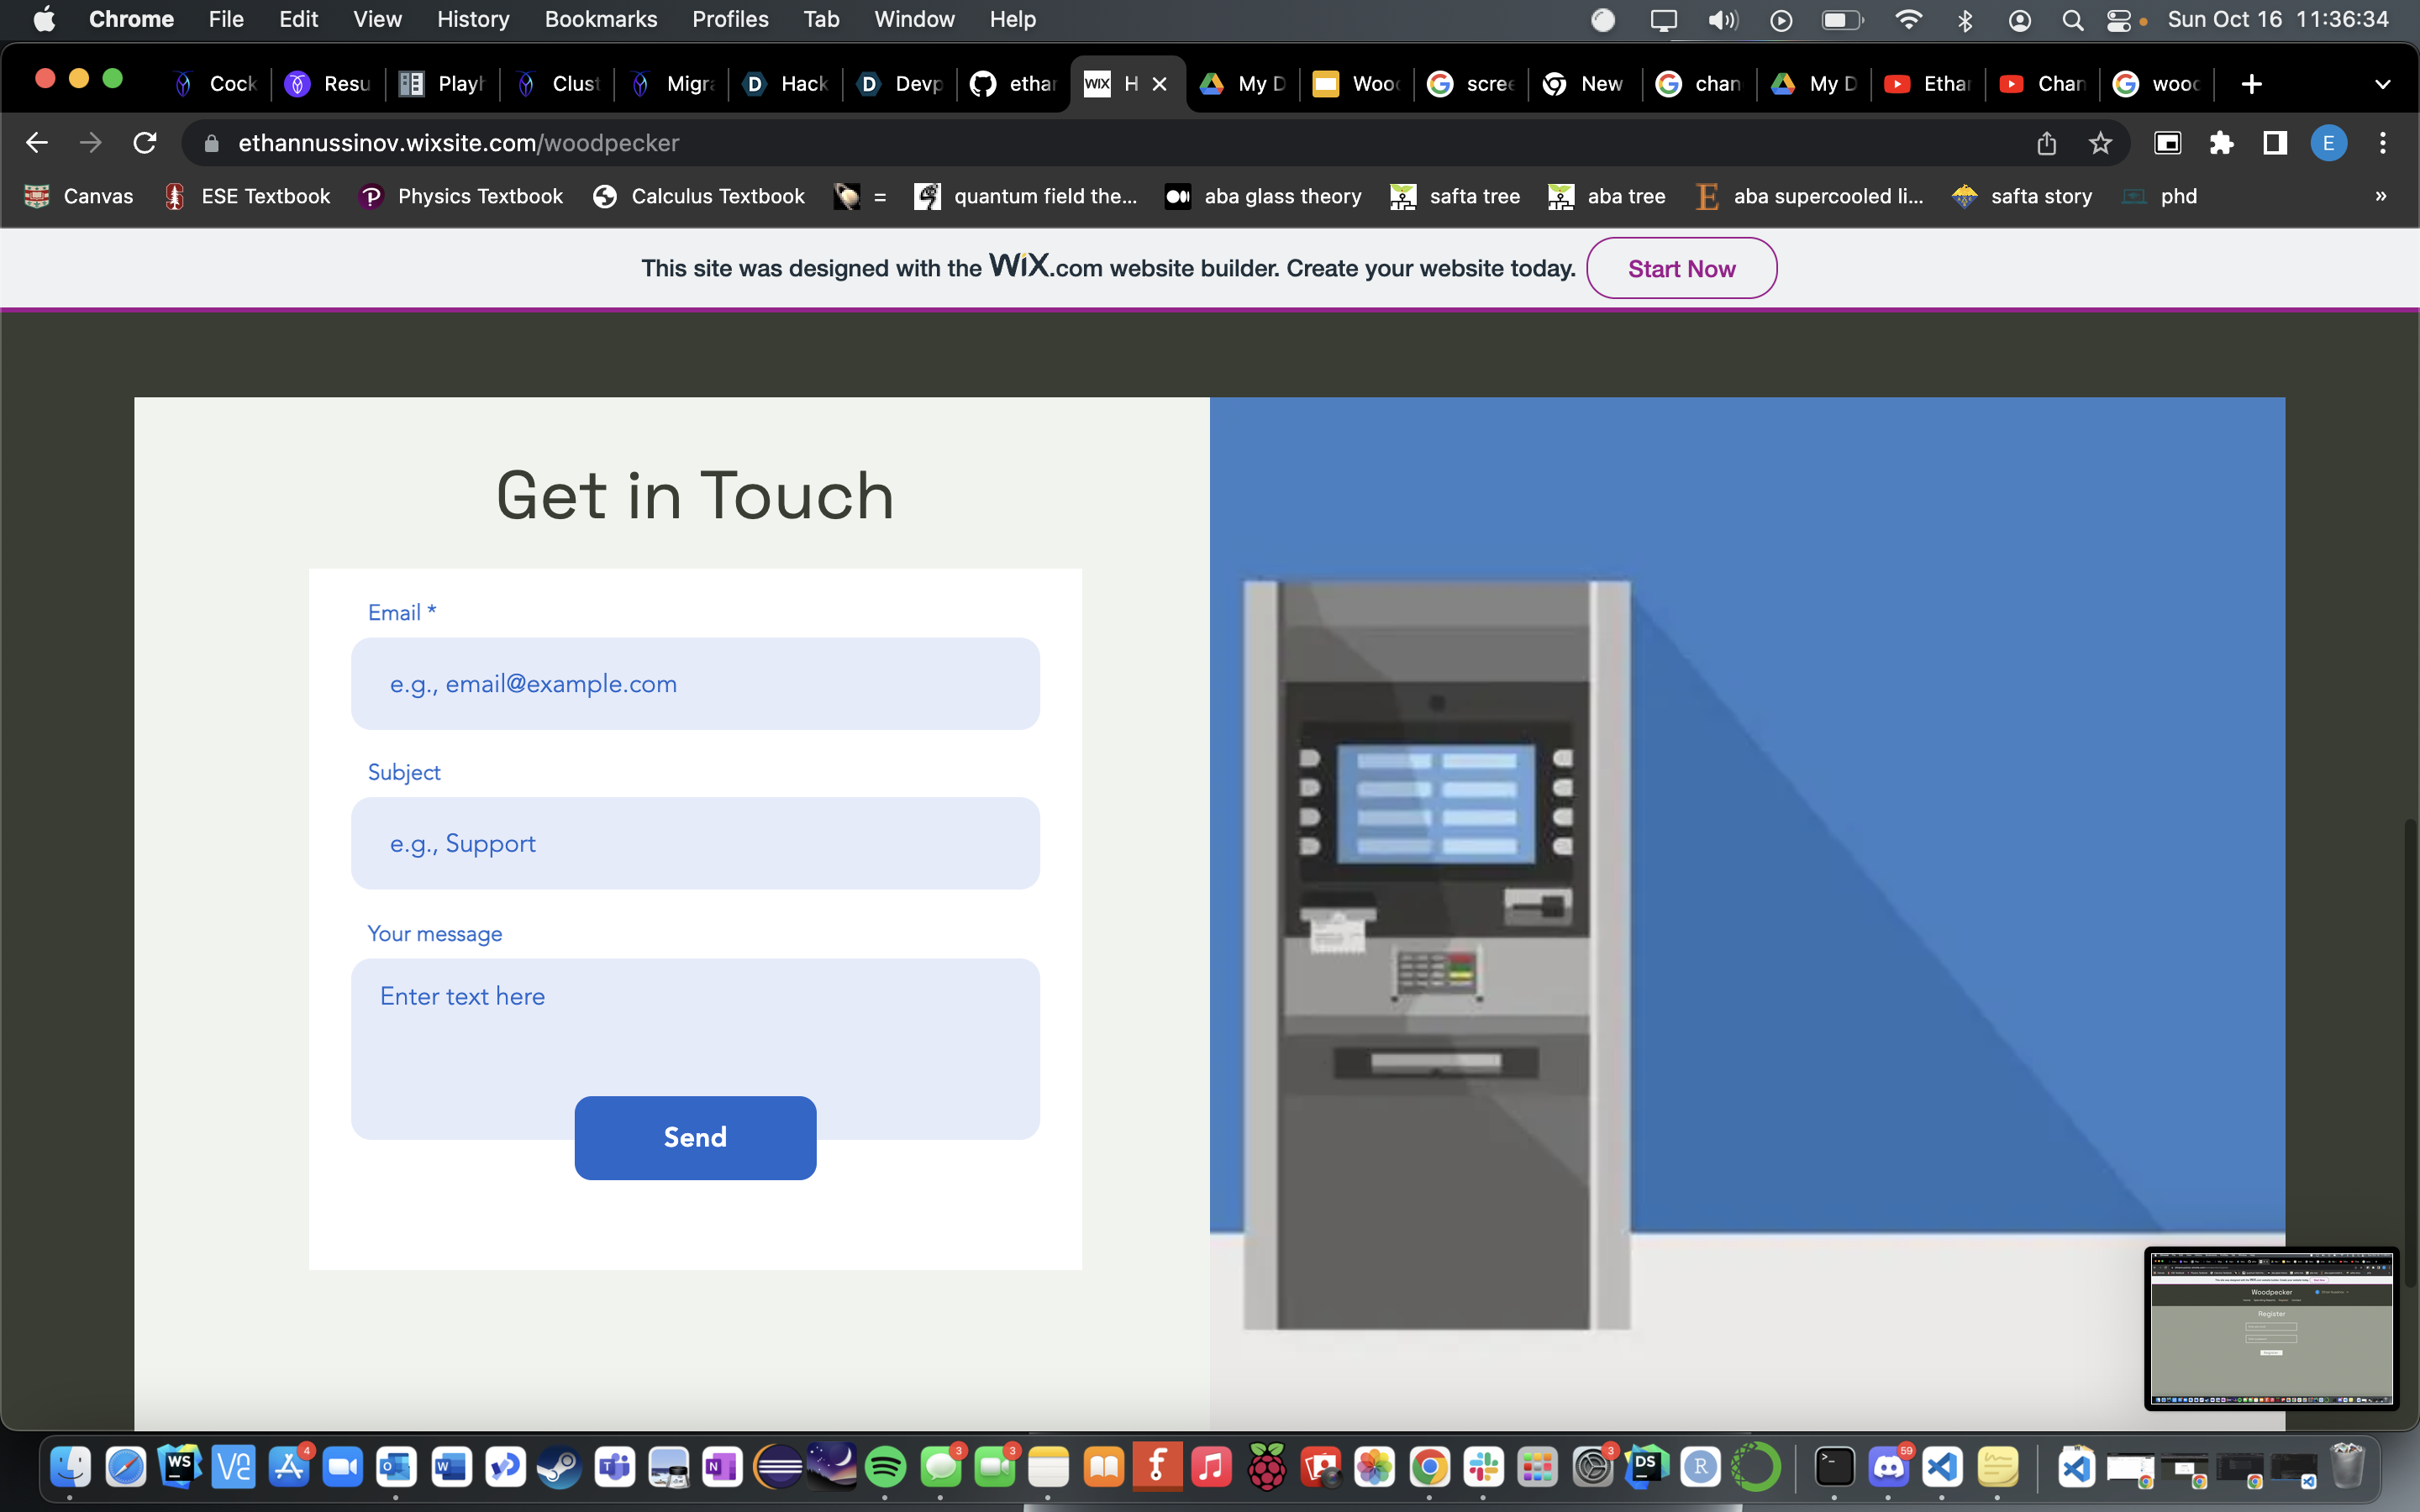Open Chrome three-dot menu
2420x1512 pixels.
(x=2382, y=143)
